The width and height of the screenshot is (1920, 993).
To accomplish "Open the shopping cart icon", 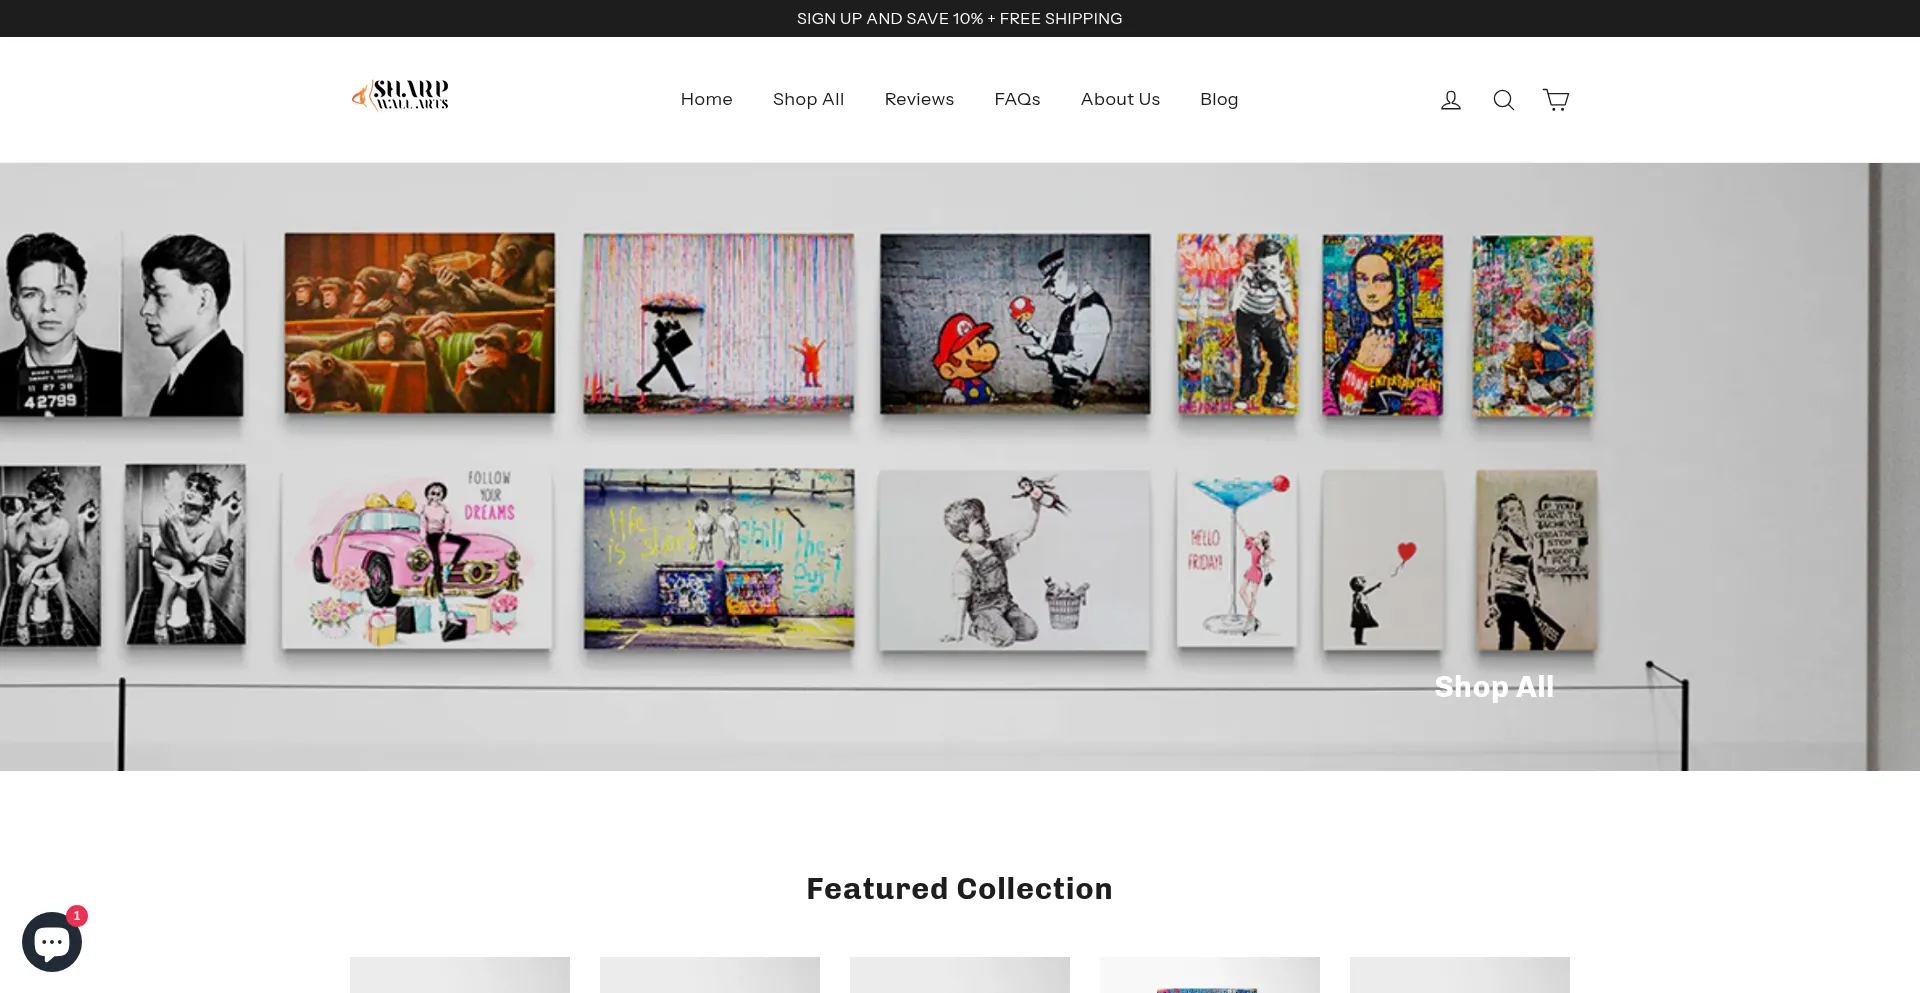I will [1556, 100].
